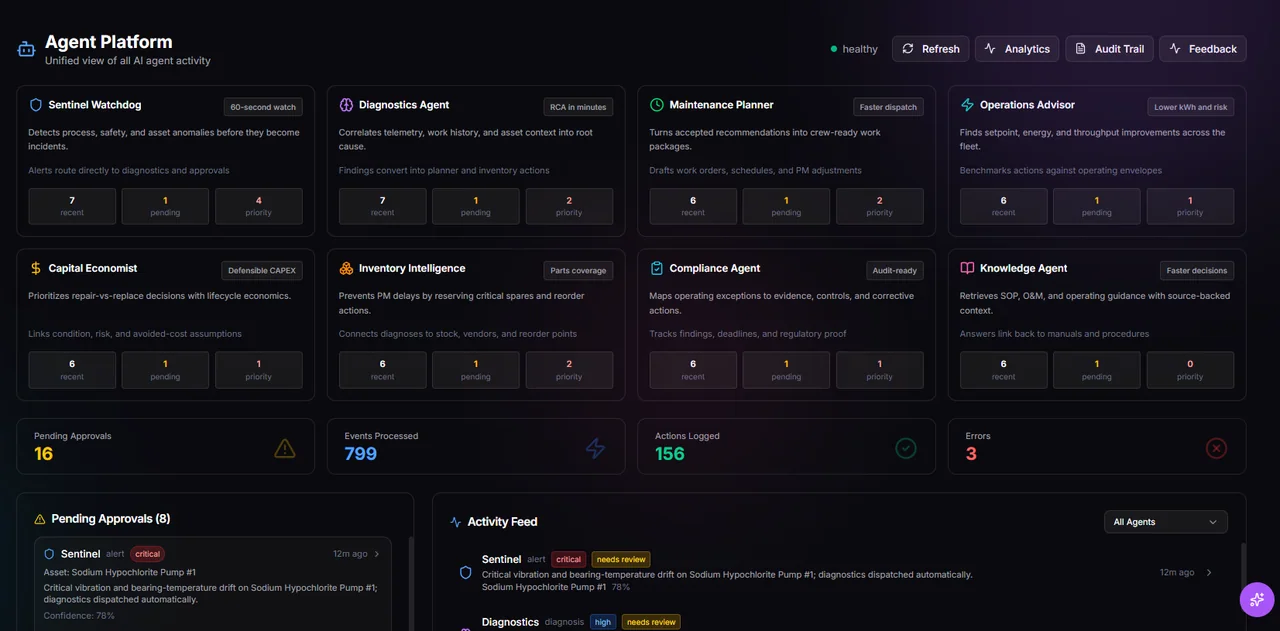Click the Actions Logged checkmark icon

[x=906, y=449]
